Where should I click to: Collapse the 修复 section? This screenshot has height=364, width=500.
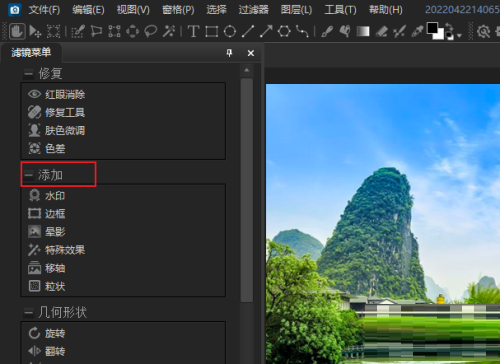coord(29,73)
